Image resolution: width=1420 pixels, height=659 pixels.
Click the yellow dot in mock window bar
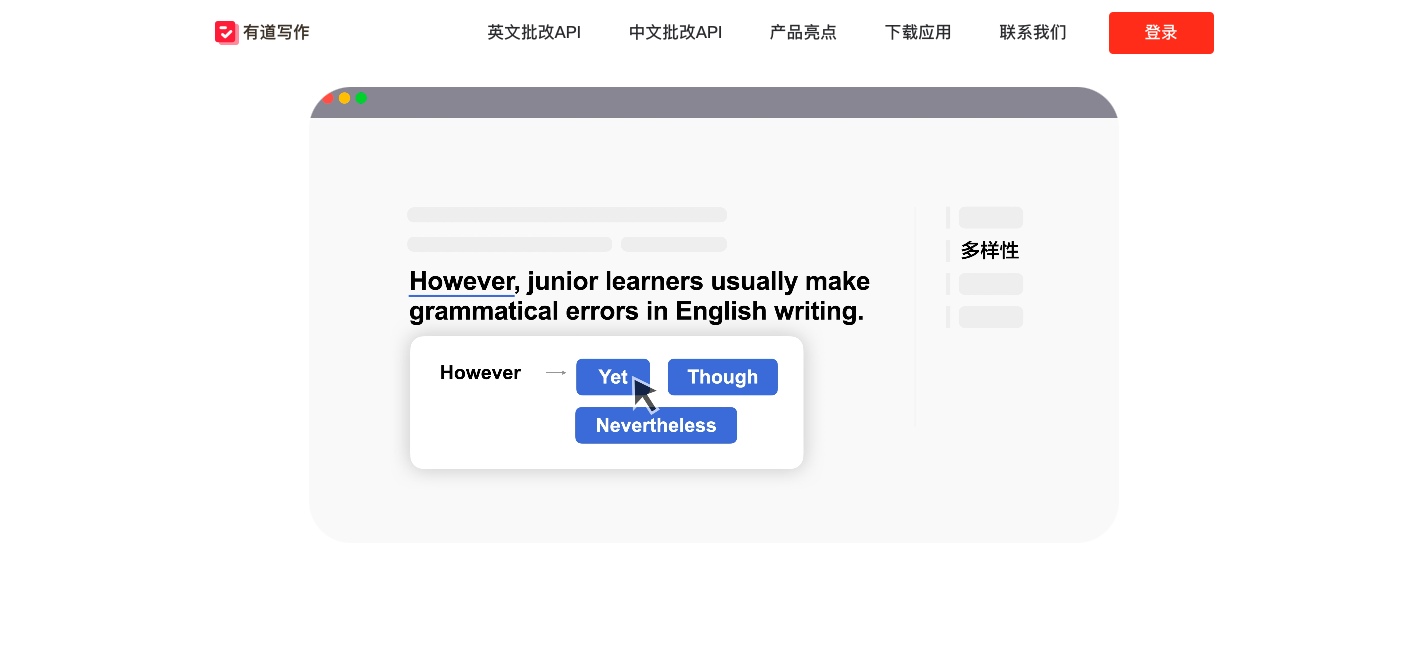click(x=344, y=98)
